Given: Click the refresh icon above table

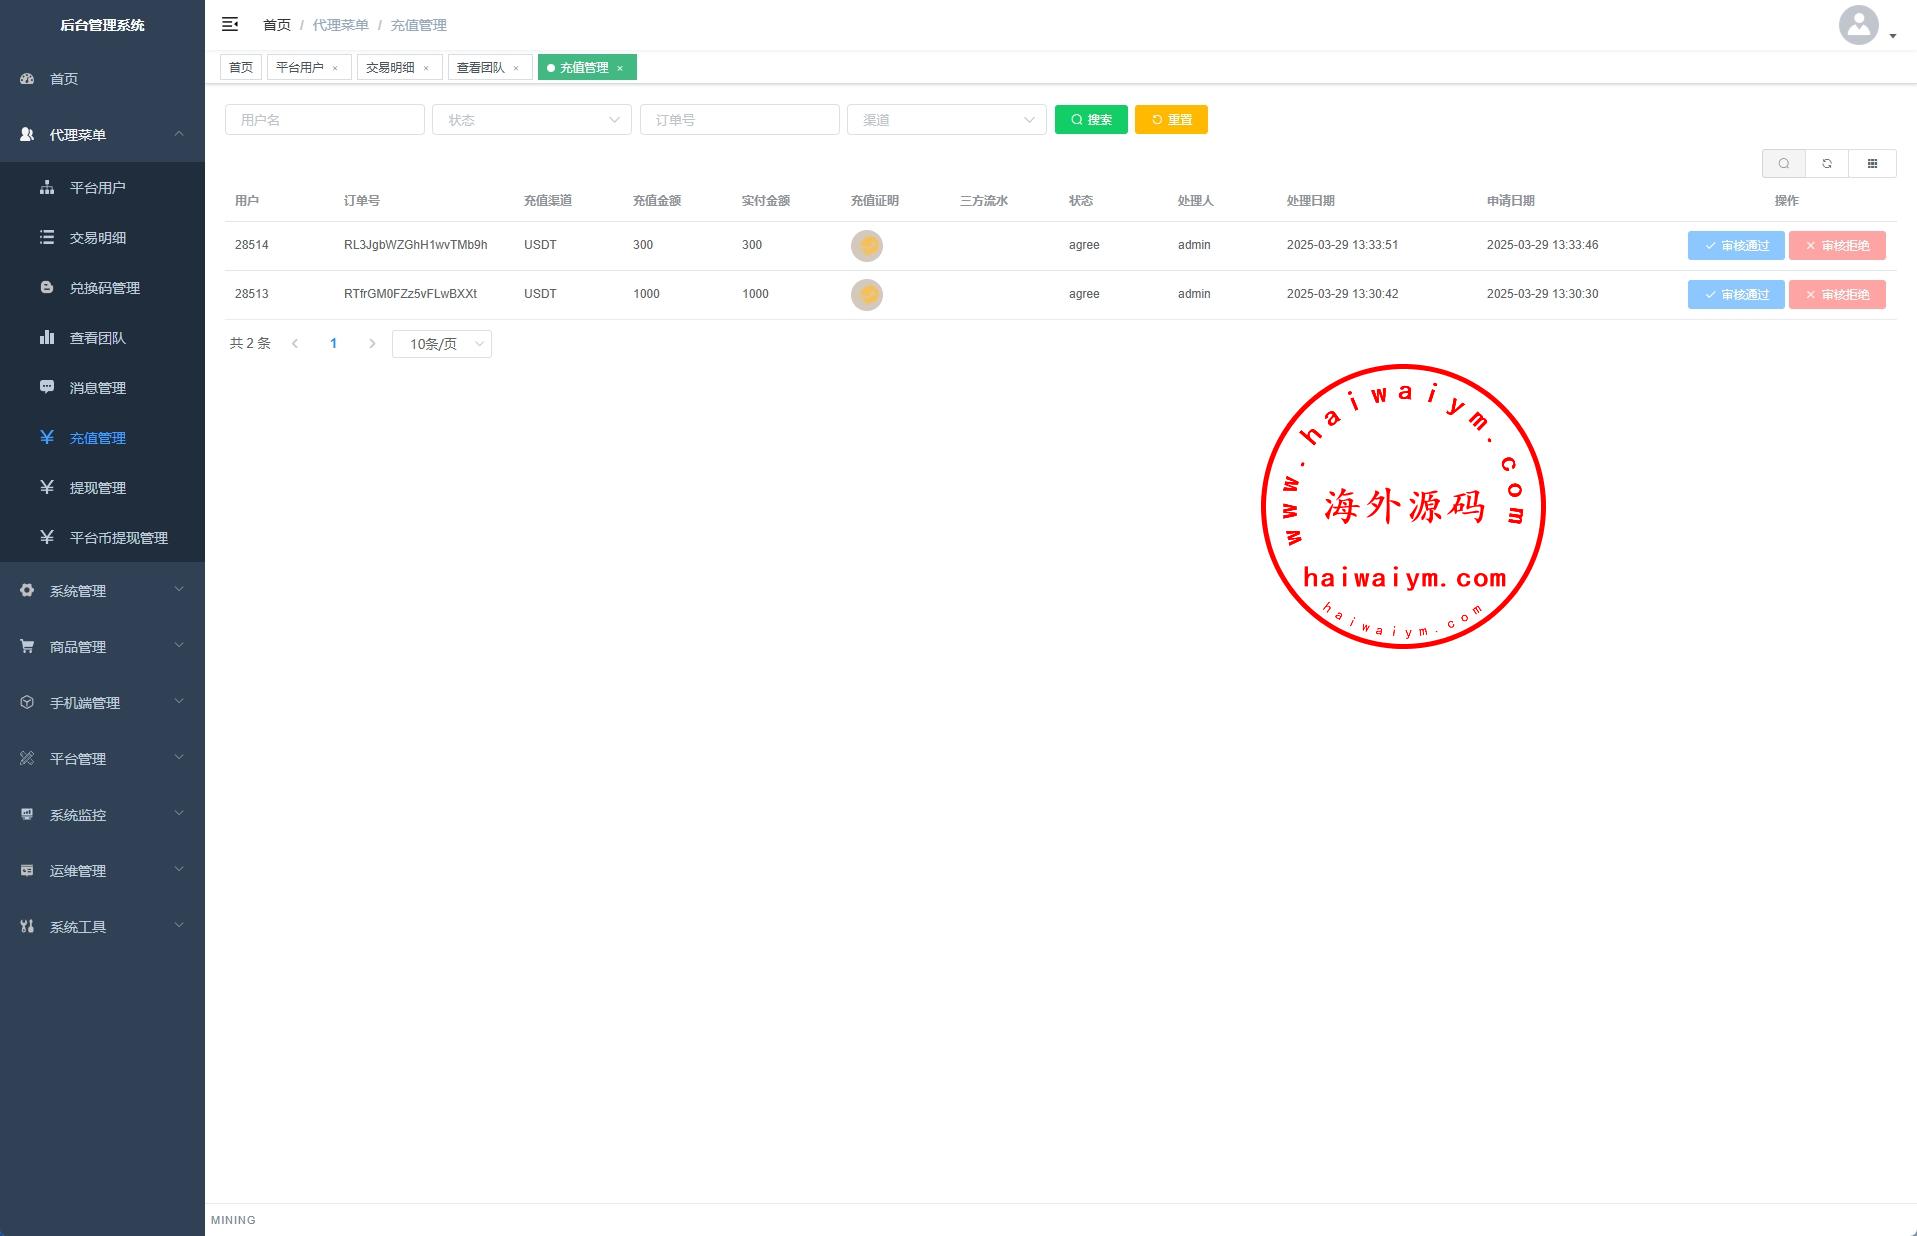Looking at the screenshot, I should 1827,164.
